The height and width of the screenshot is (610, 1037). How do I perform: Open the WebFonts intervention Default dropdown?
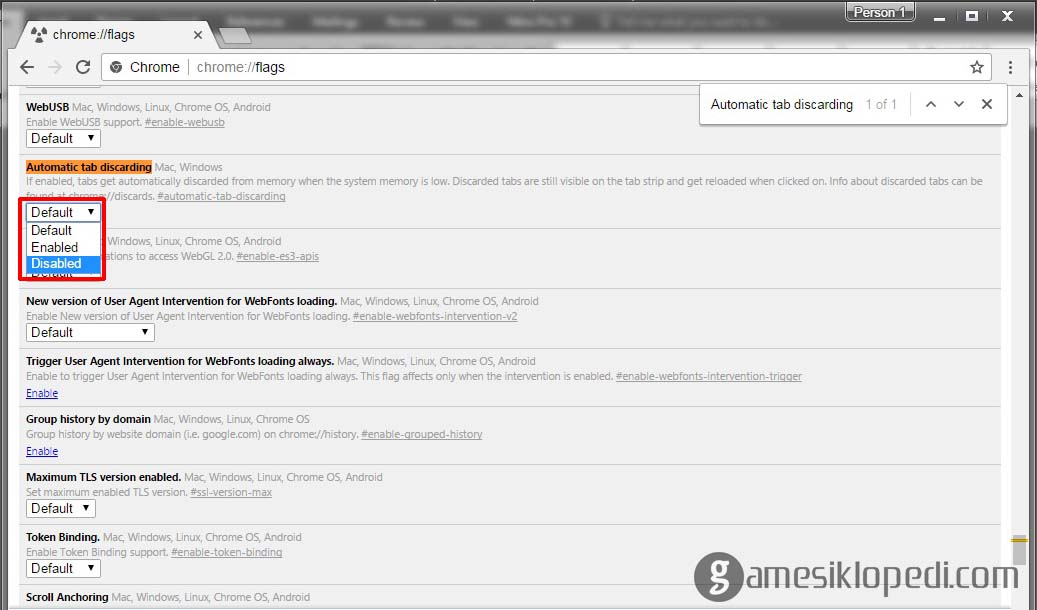coord(90,332)
